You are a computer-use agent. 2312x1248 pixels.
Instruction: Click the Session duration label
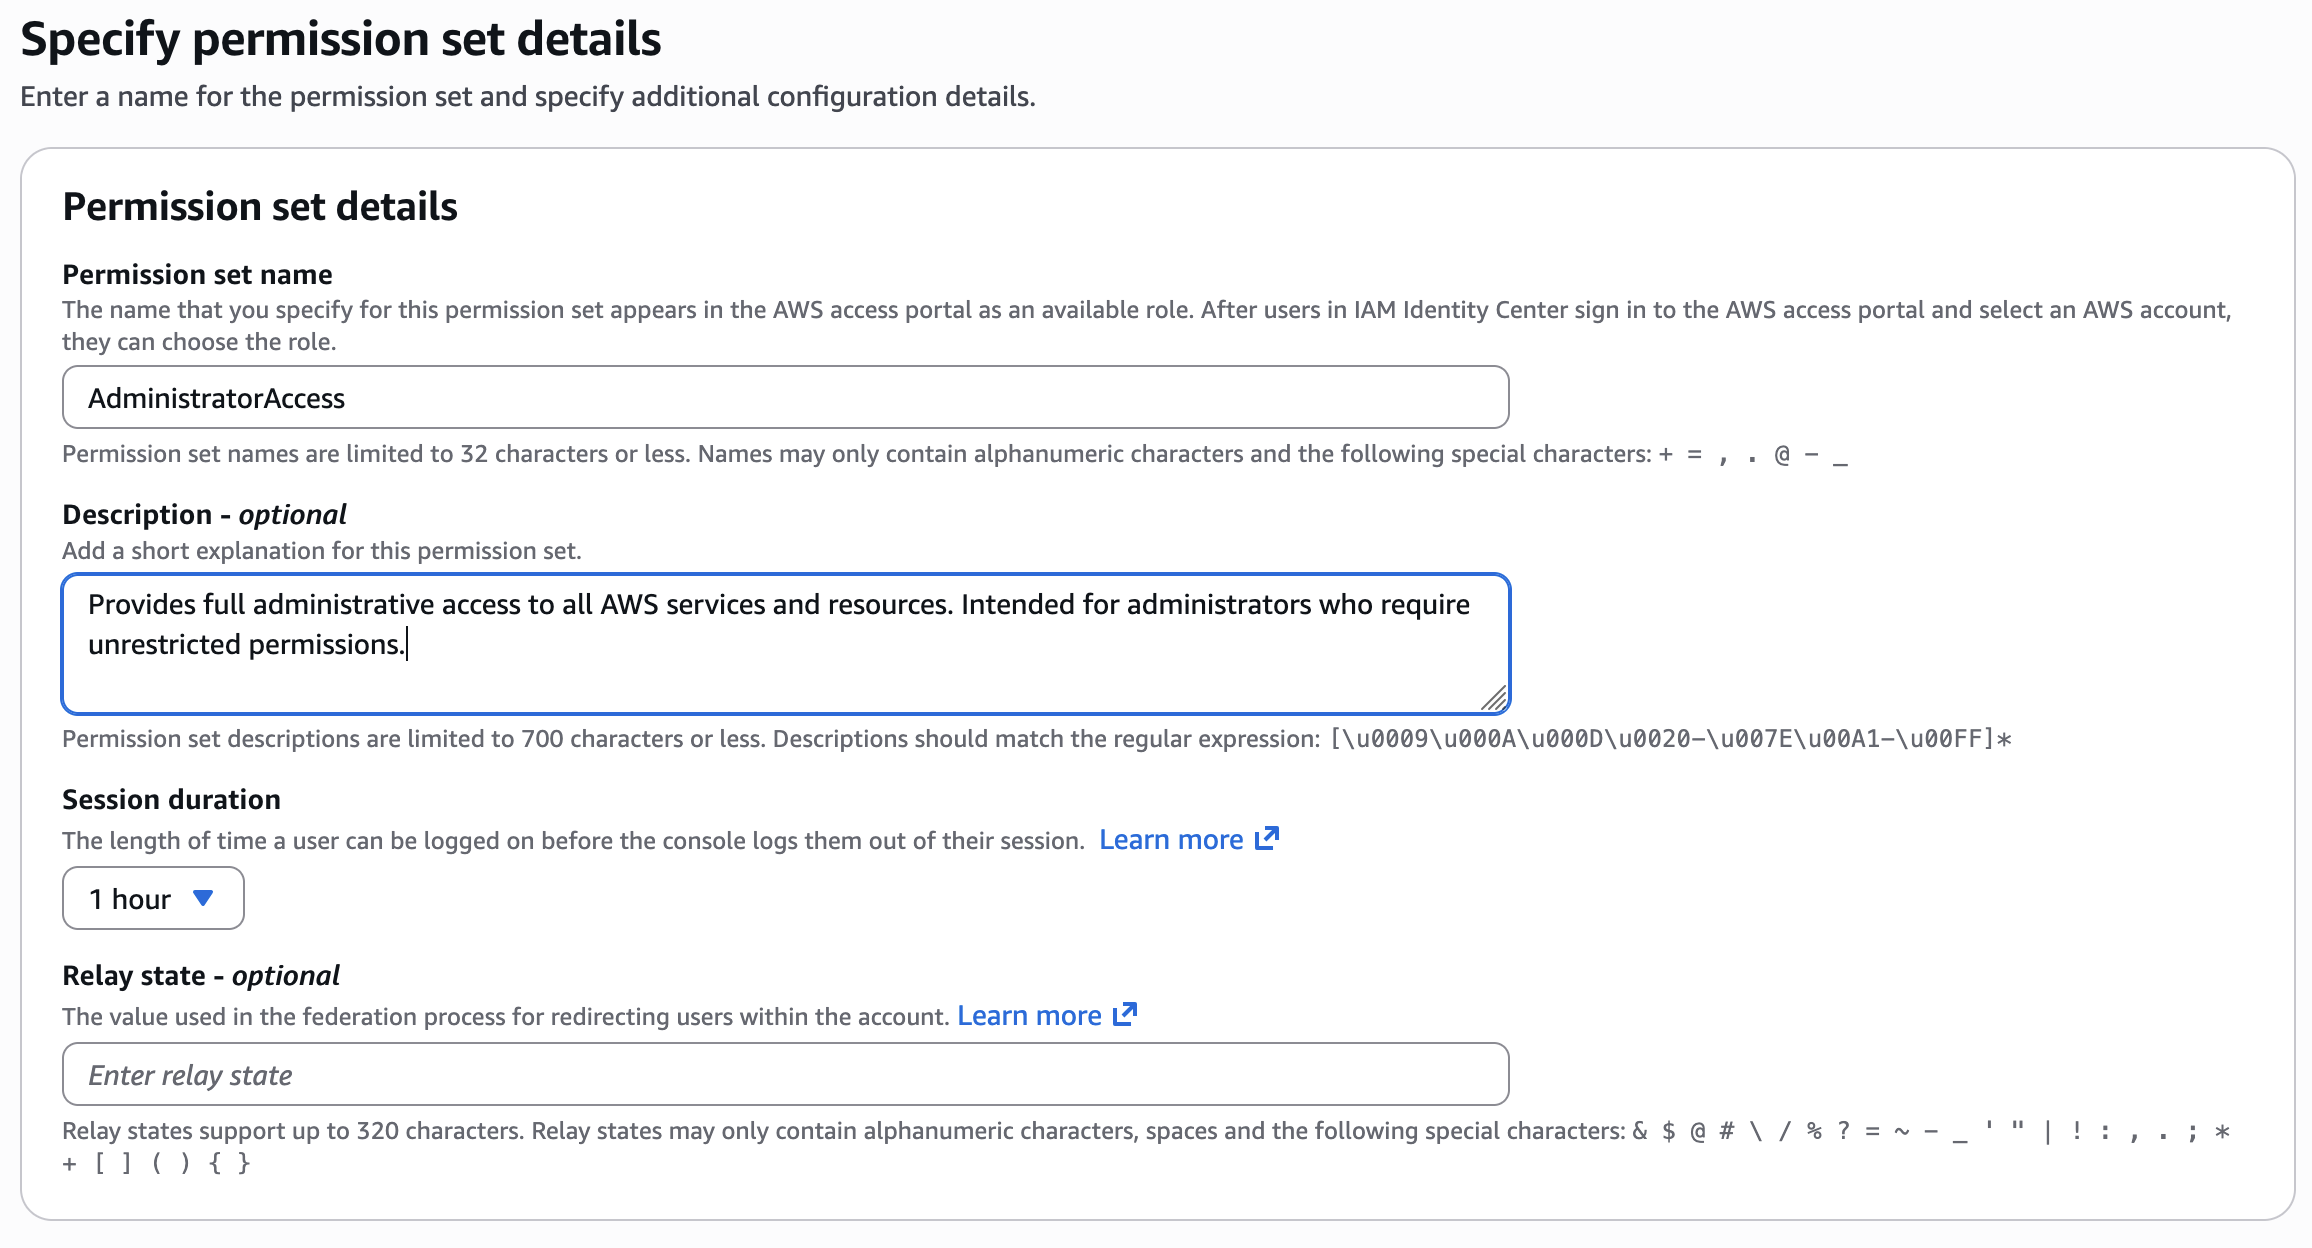click(x=171, y=799)
